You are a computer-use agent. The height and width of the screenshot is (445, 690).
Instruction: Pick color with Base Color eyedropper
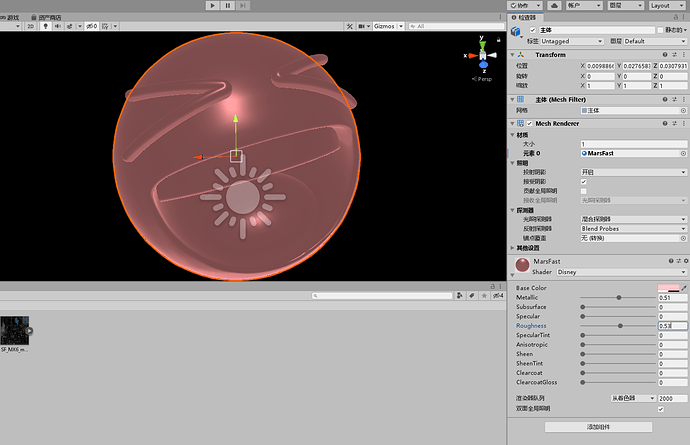pyautogui.click(x=683, y=288)
